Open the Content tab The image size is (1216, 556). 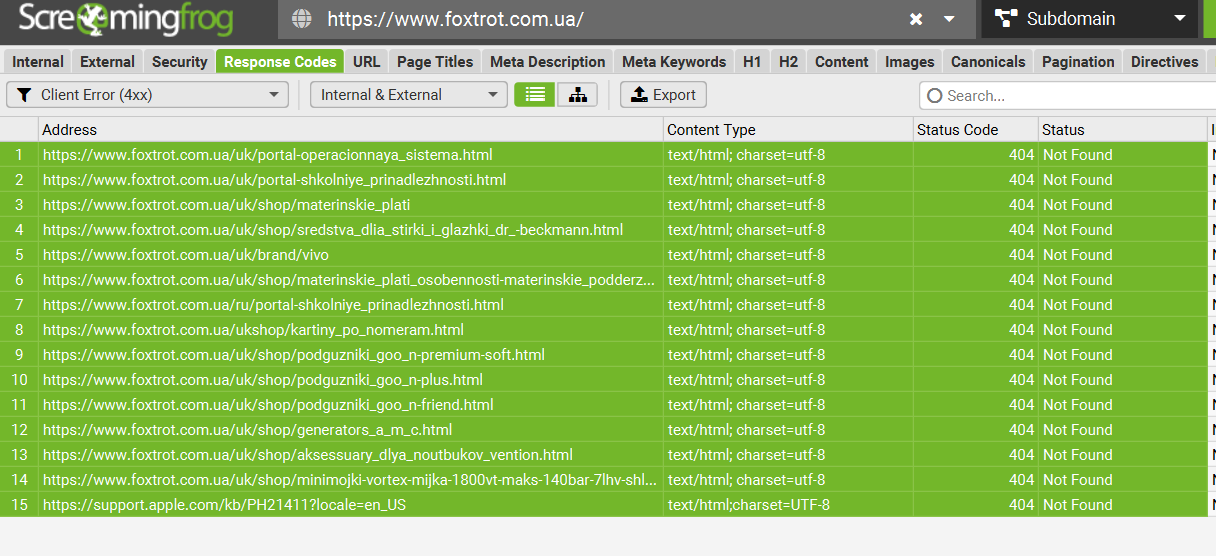pos(841,61)
